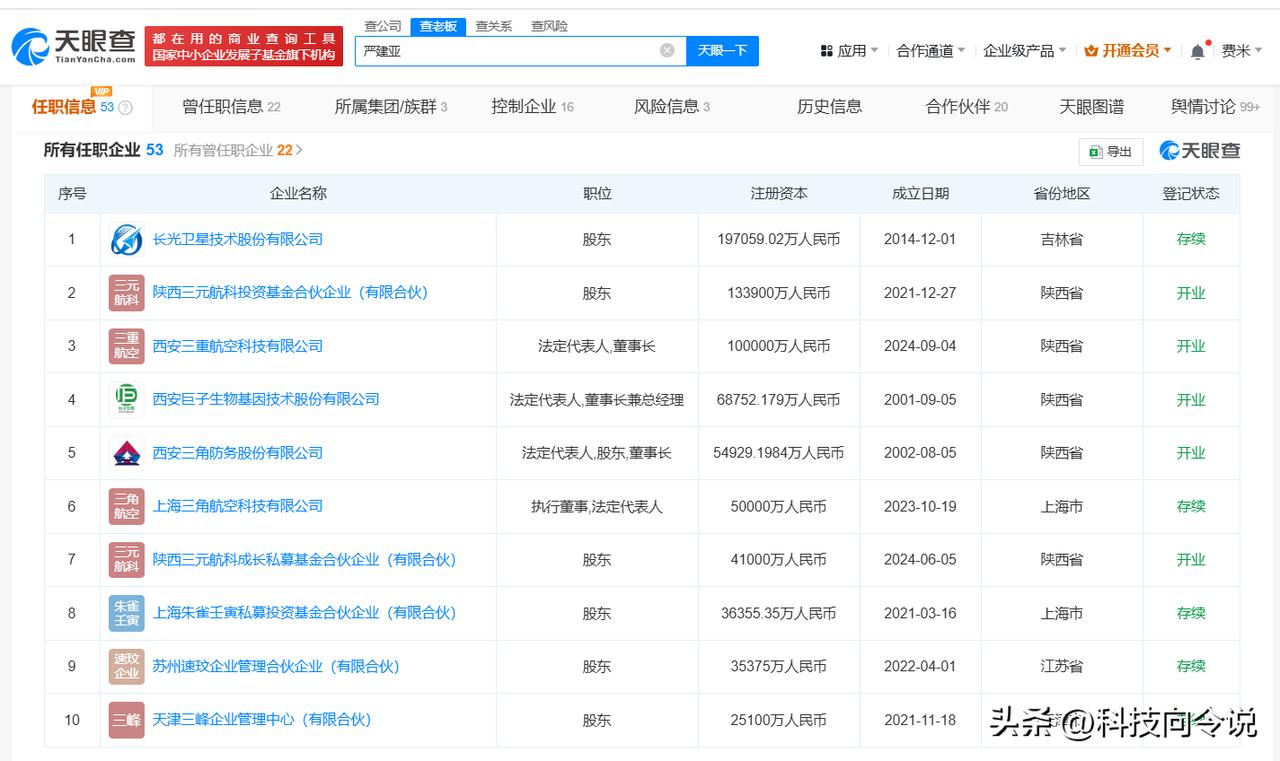
Task: Open 苏州速玟企业管理合伙企业 link
Action: coord(276,666)
